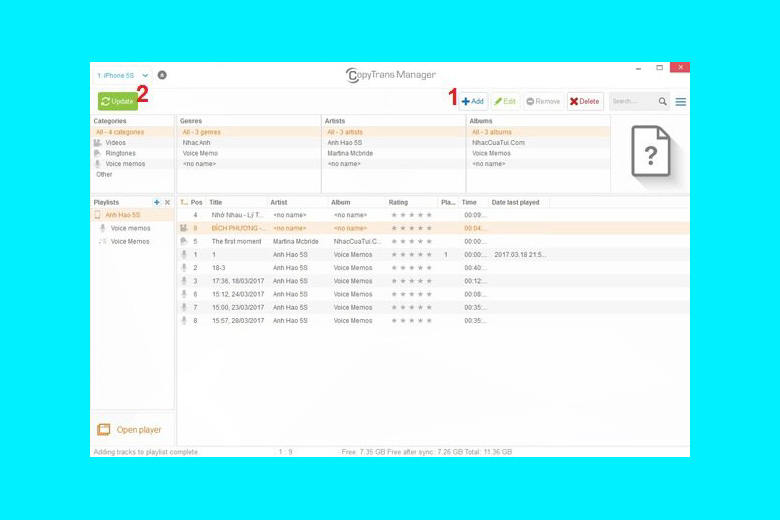Select the Voice memos category
The height and width of the screenshot is (520, 780).
(x=132, y=164)
